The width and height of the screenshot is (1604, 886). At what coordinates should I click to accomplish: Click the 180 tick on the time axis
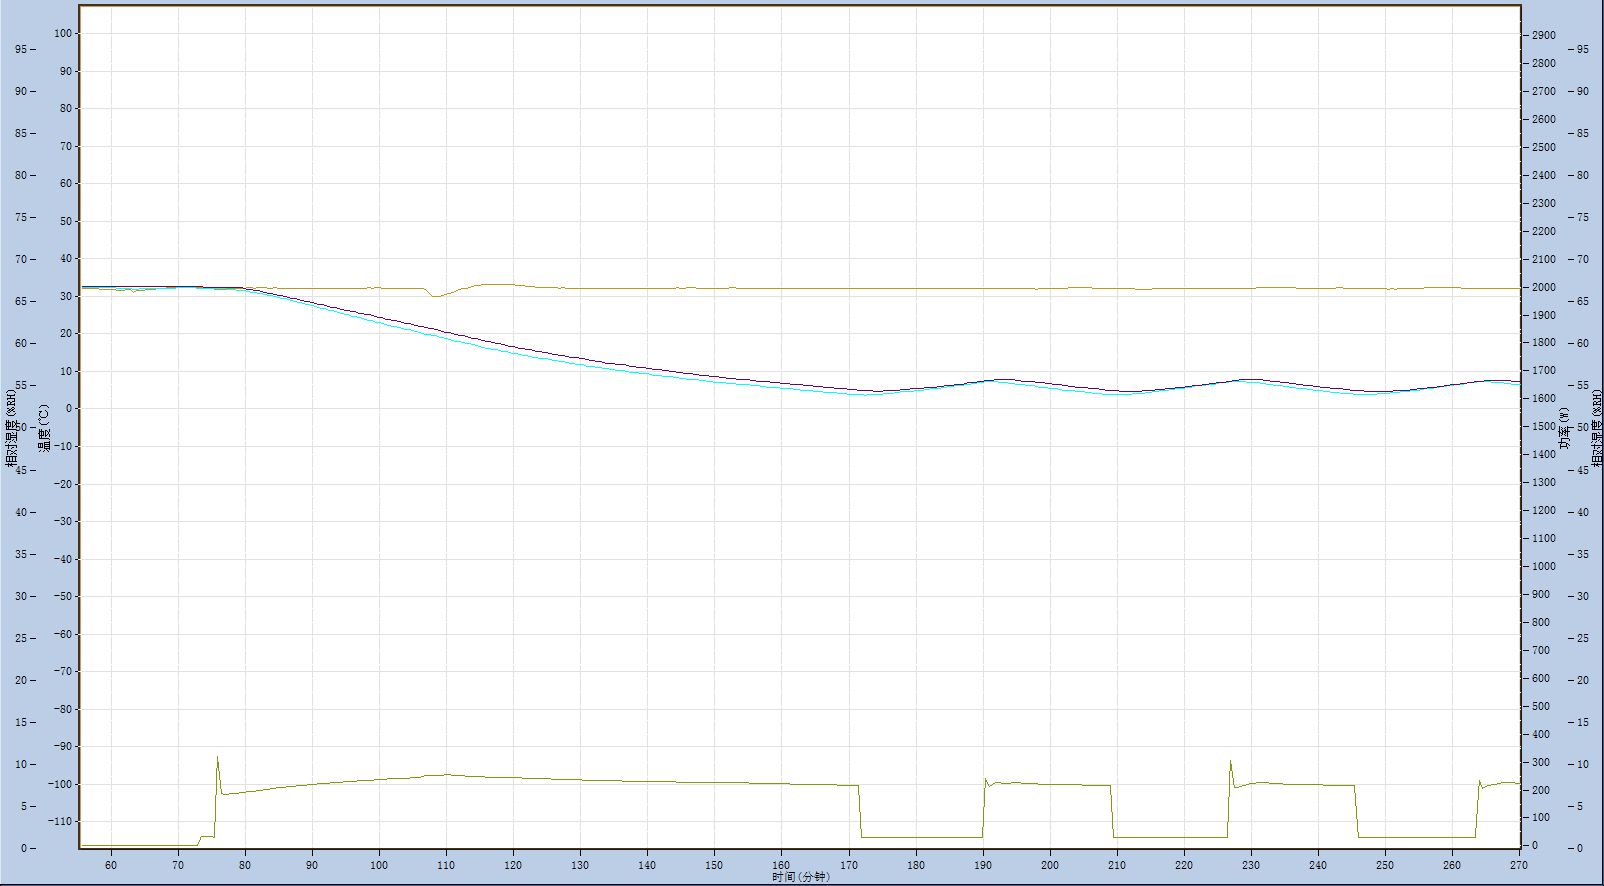(x=916, y=865)
